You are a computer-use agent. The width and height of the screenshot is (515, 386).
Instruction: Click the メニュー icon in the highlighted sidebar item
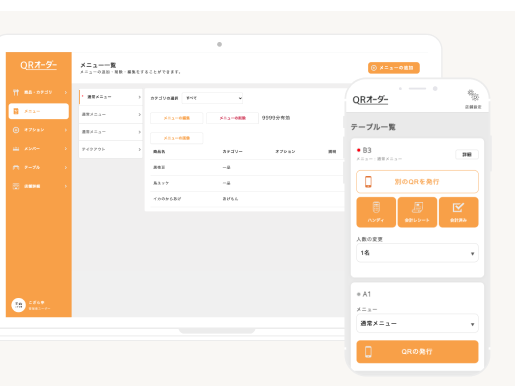[x=16, y=111]
